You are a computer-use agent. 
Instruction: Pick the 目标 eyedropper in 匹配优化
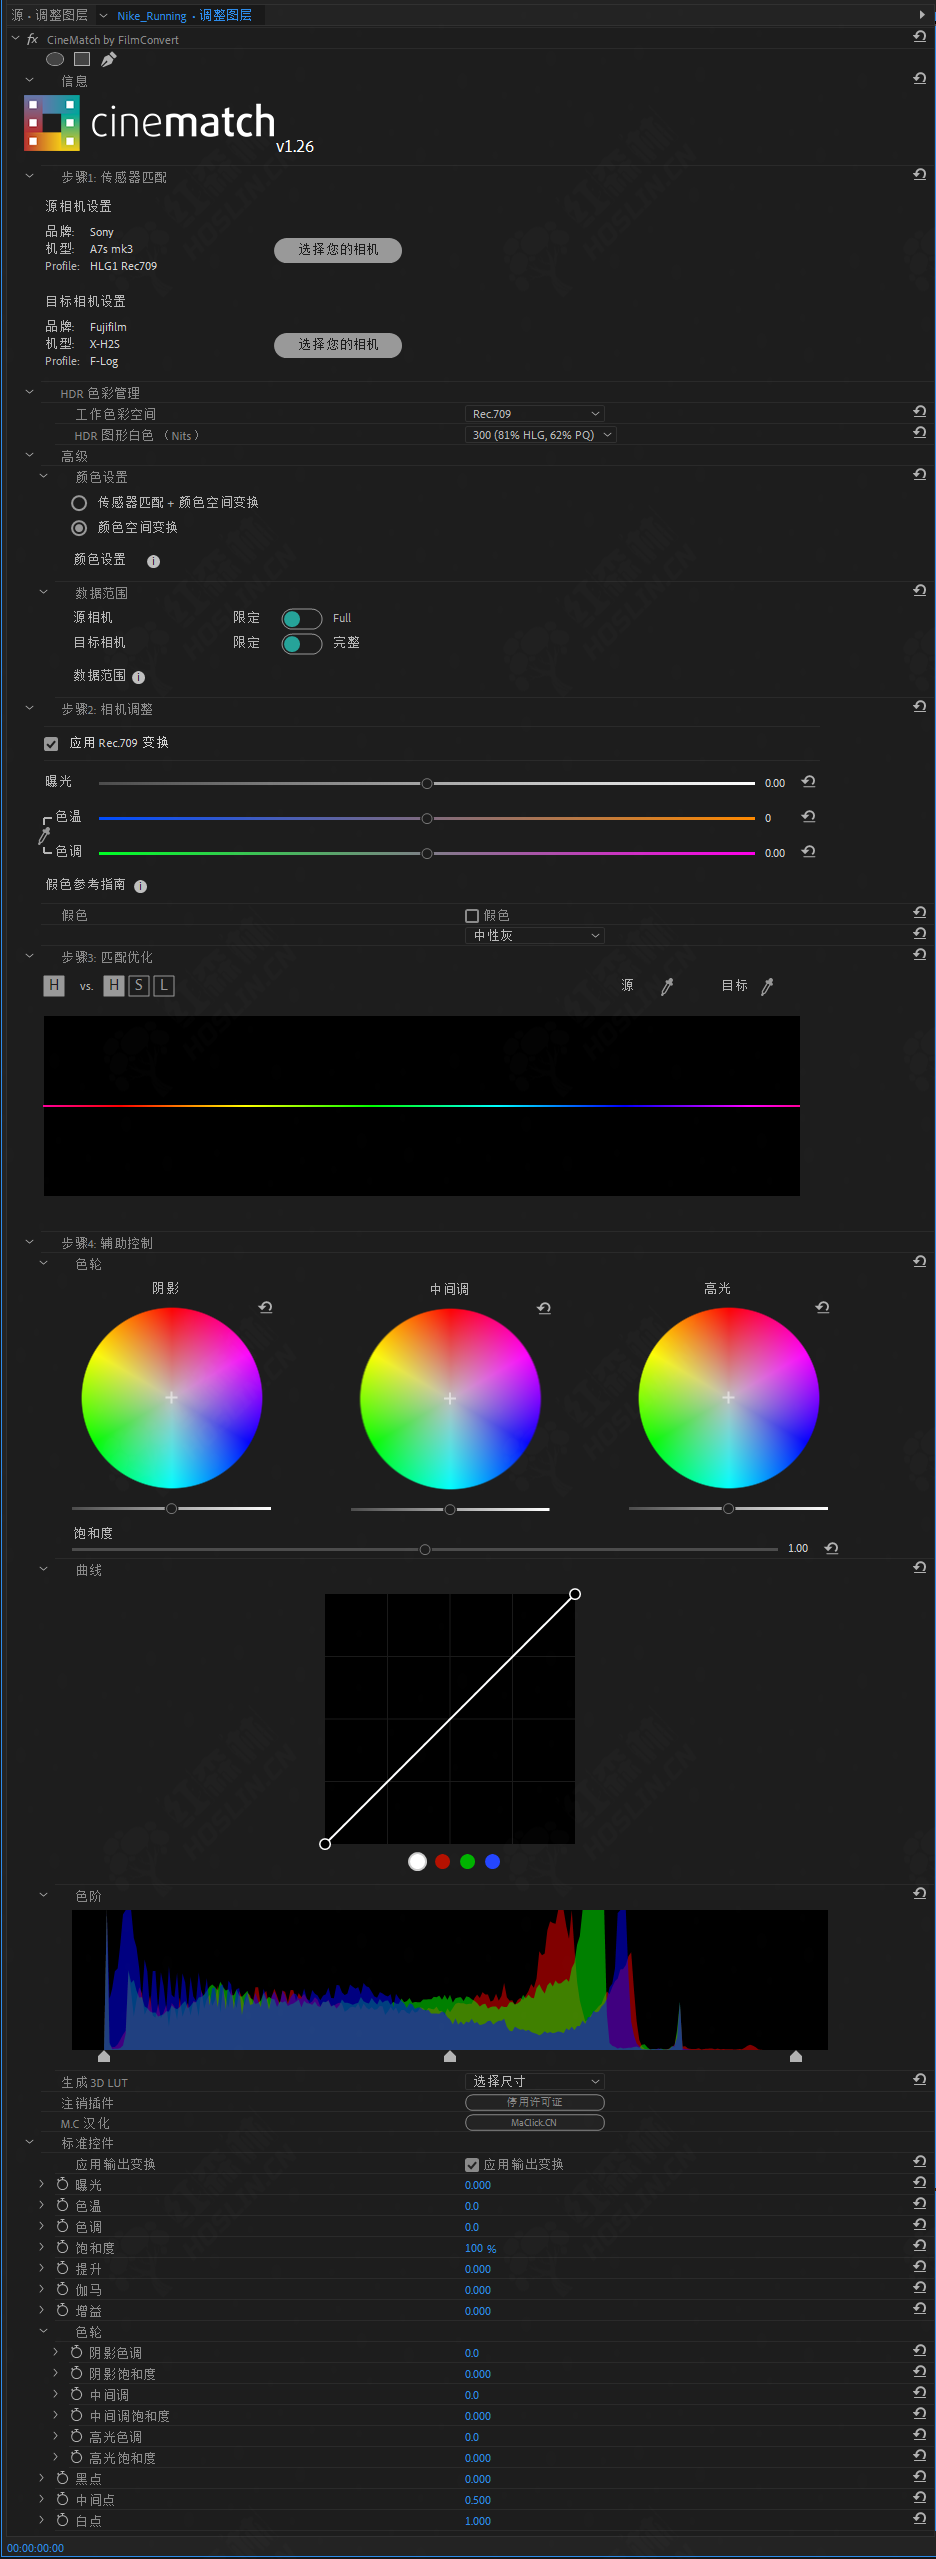coord(767,986)
